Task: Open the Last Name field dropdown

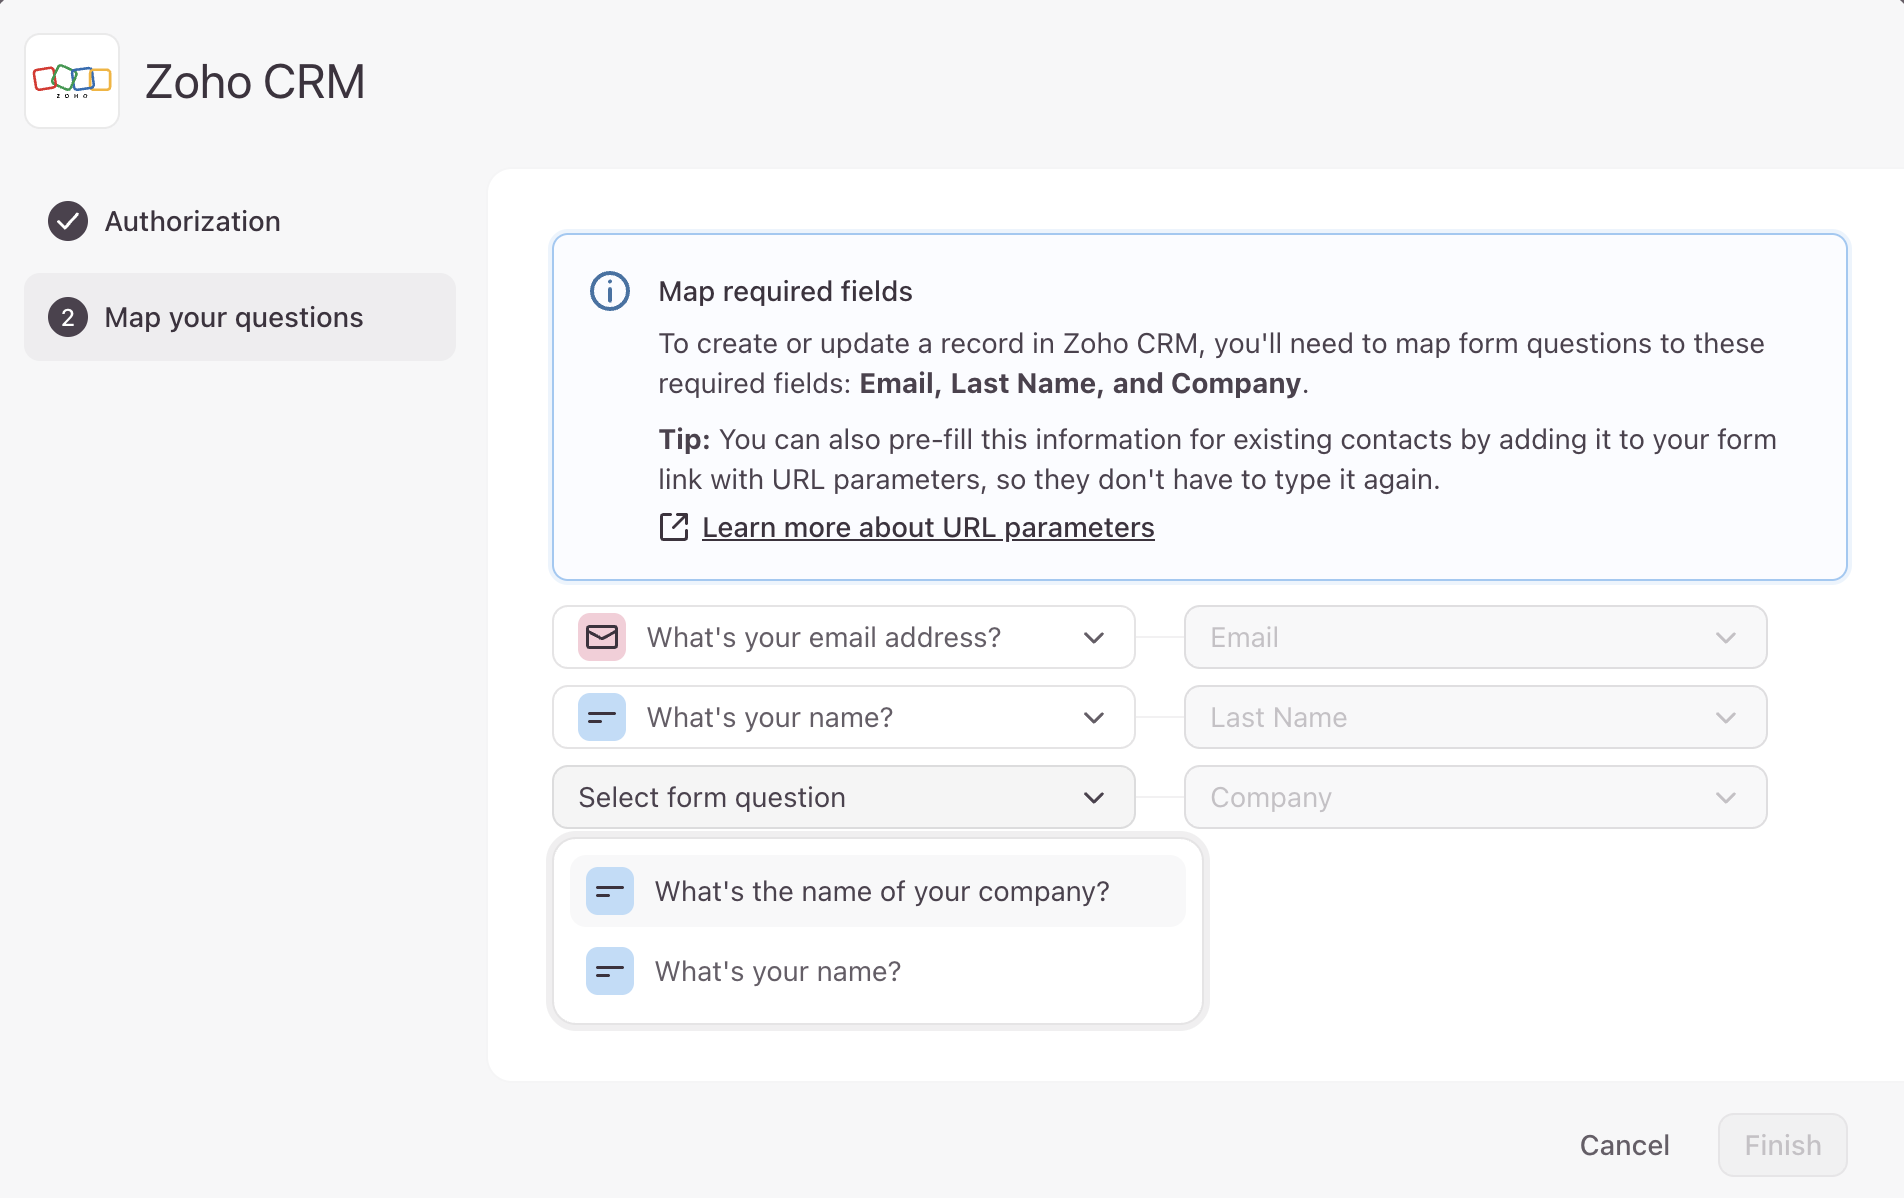Action: tap(1476, 717)
